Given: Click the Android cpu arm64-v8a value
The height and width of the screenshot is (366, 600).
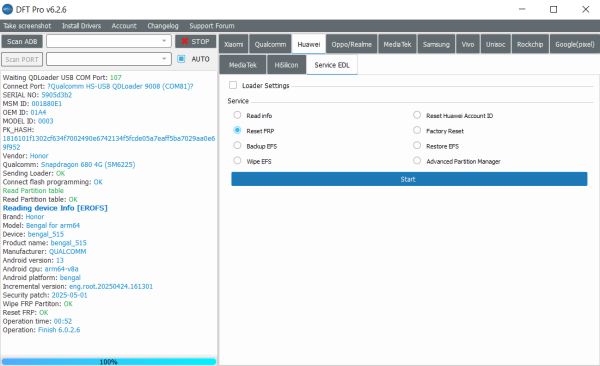Looking at the screenshot, I should (x=61, y=269).
